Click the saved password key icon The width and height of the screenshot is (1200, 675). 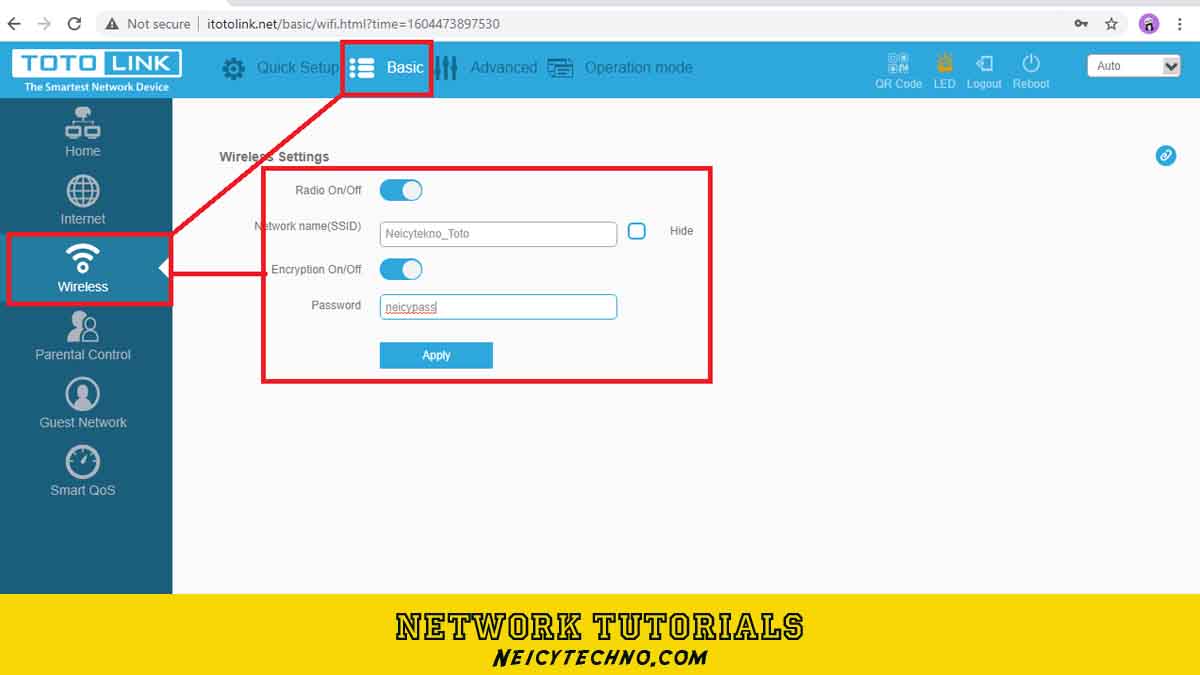(1081, 23)
